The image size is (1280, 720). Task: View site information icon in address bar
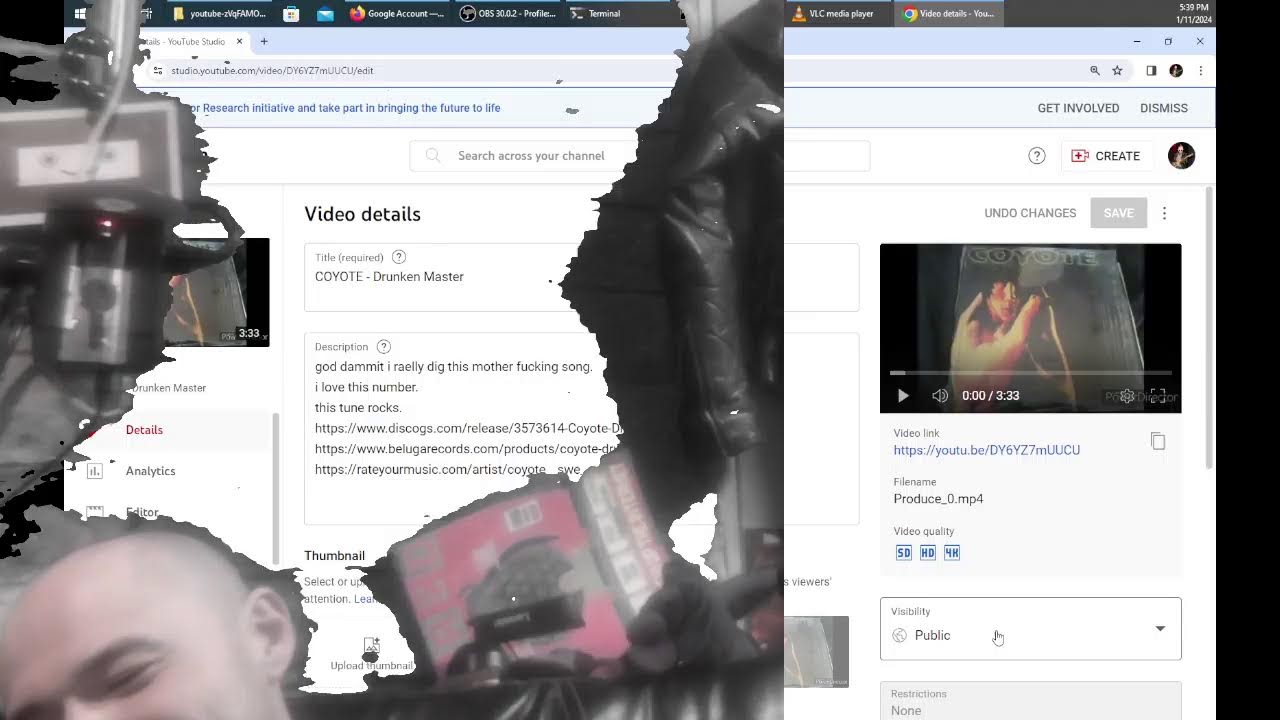[x=157, y=71]
